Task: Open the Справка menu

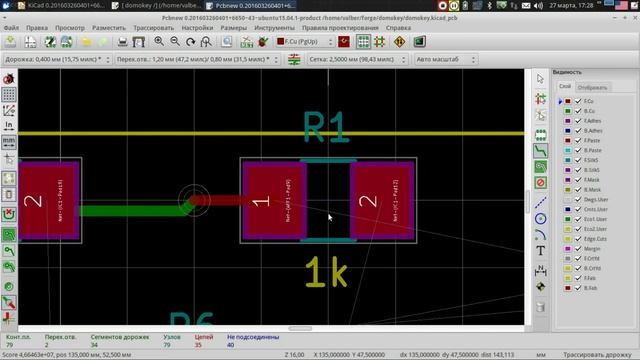Action: pos(398,28)
